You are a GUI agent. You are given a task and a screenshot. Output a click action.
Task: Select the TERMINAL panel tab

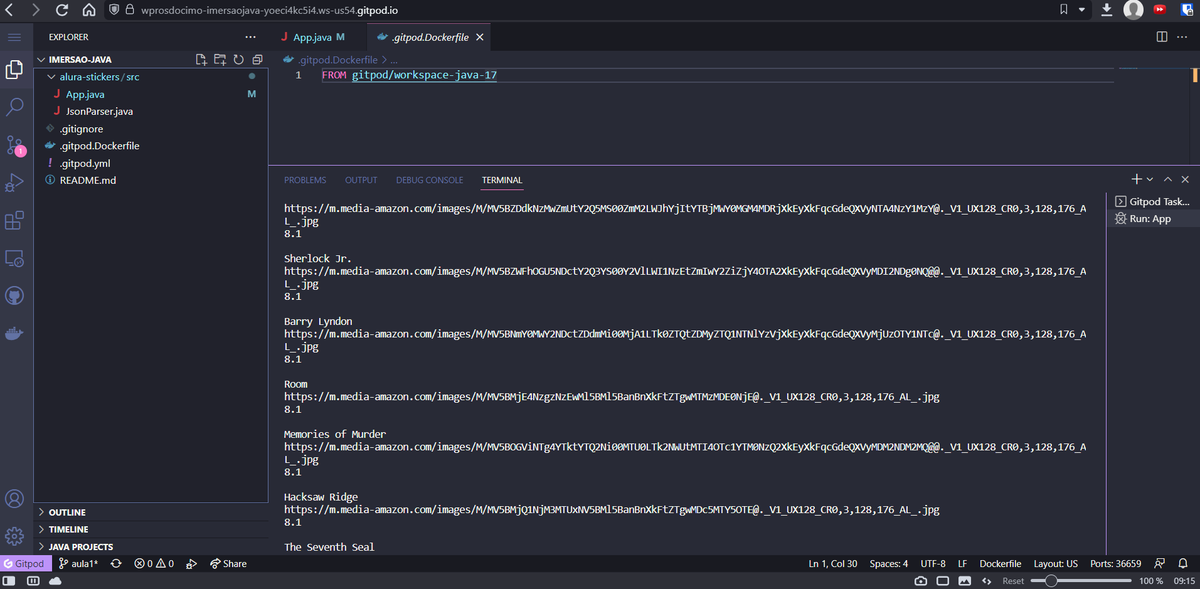(x=502, y=180)
